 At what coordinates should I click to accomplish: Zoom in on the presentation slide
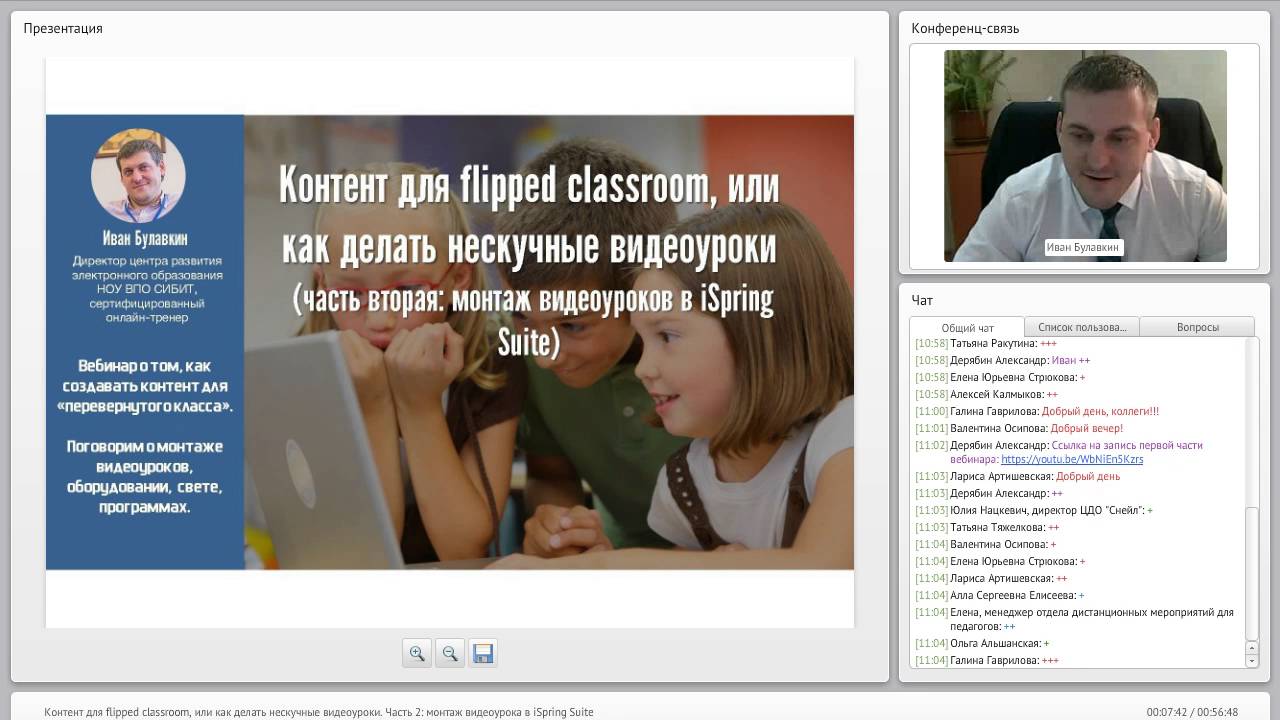pos(417,653)
